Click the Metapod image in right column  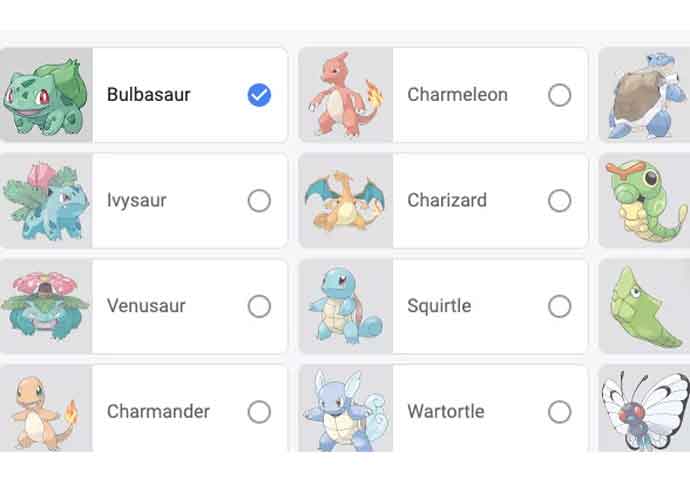tap(645, 306)
